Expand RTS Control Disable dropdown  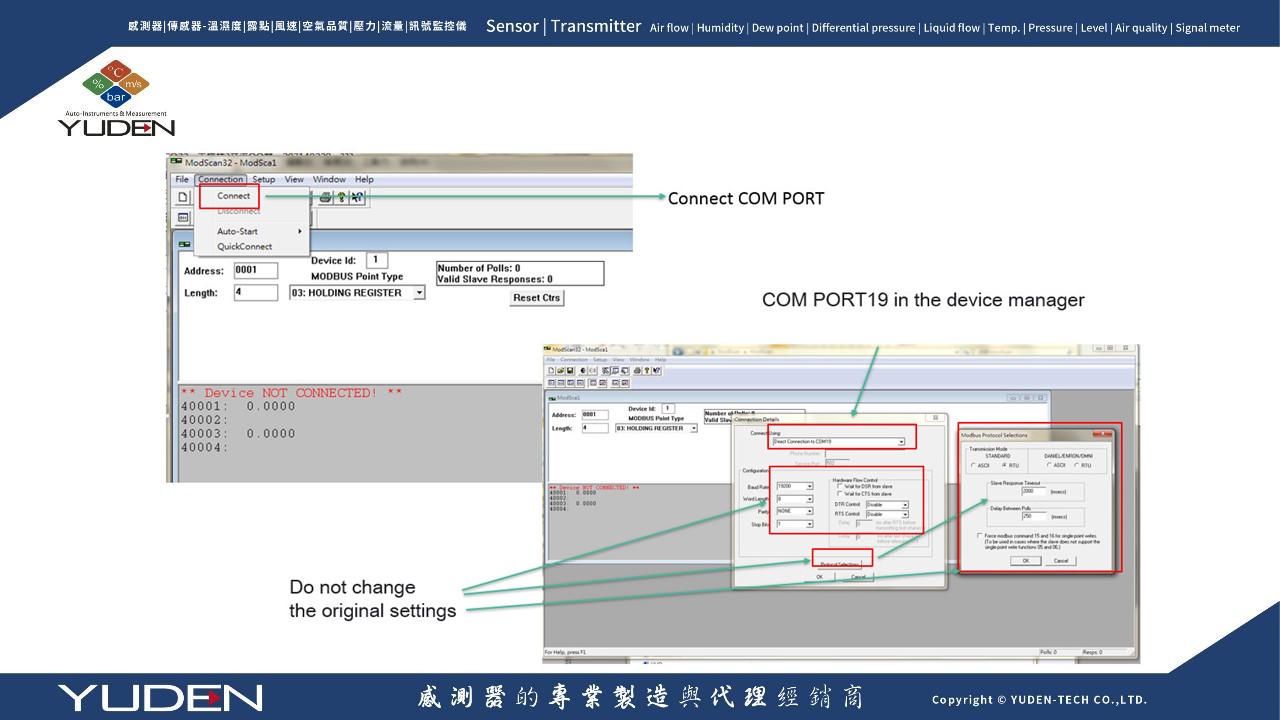[x=905, y=514]
